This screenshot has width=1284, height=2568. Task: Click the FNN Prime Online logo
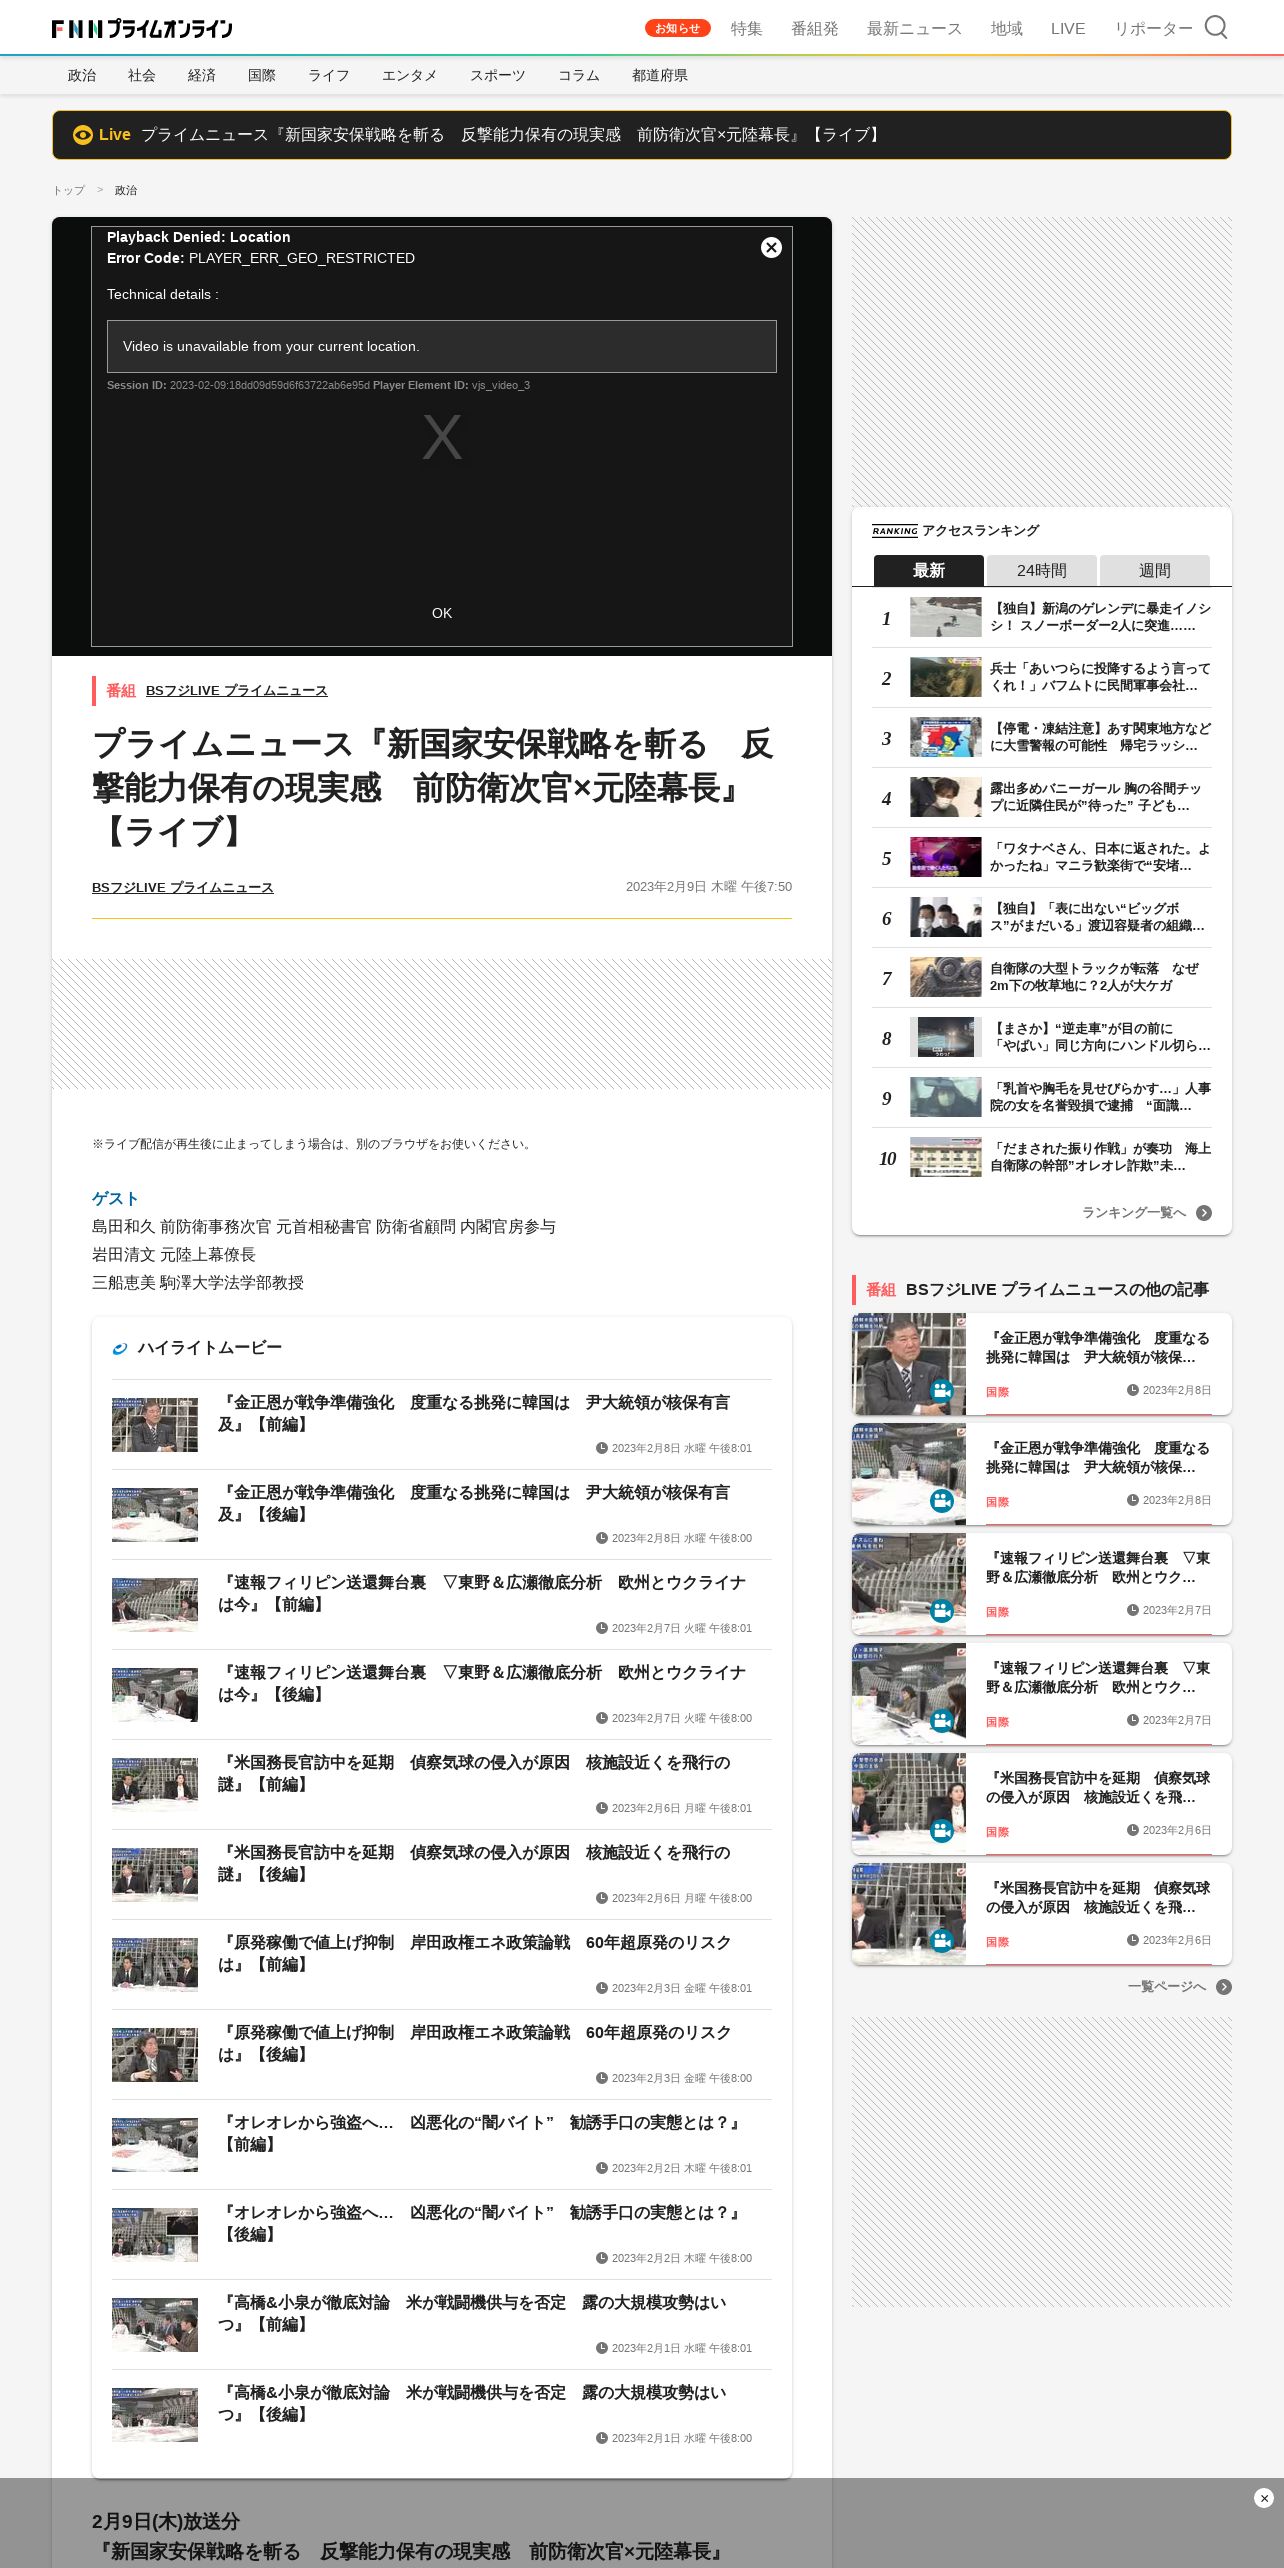[x=142, y=28]
